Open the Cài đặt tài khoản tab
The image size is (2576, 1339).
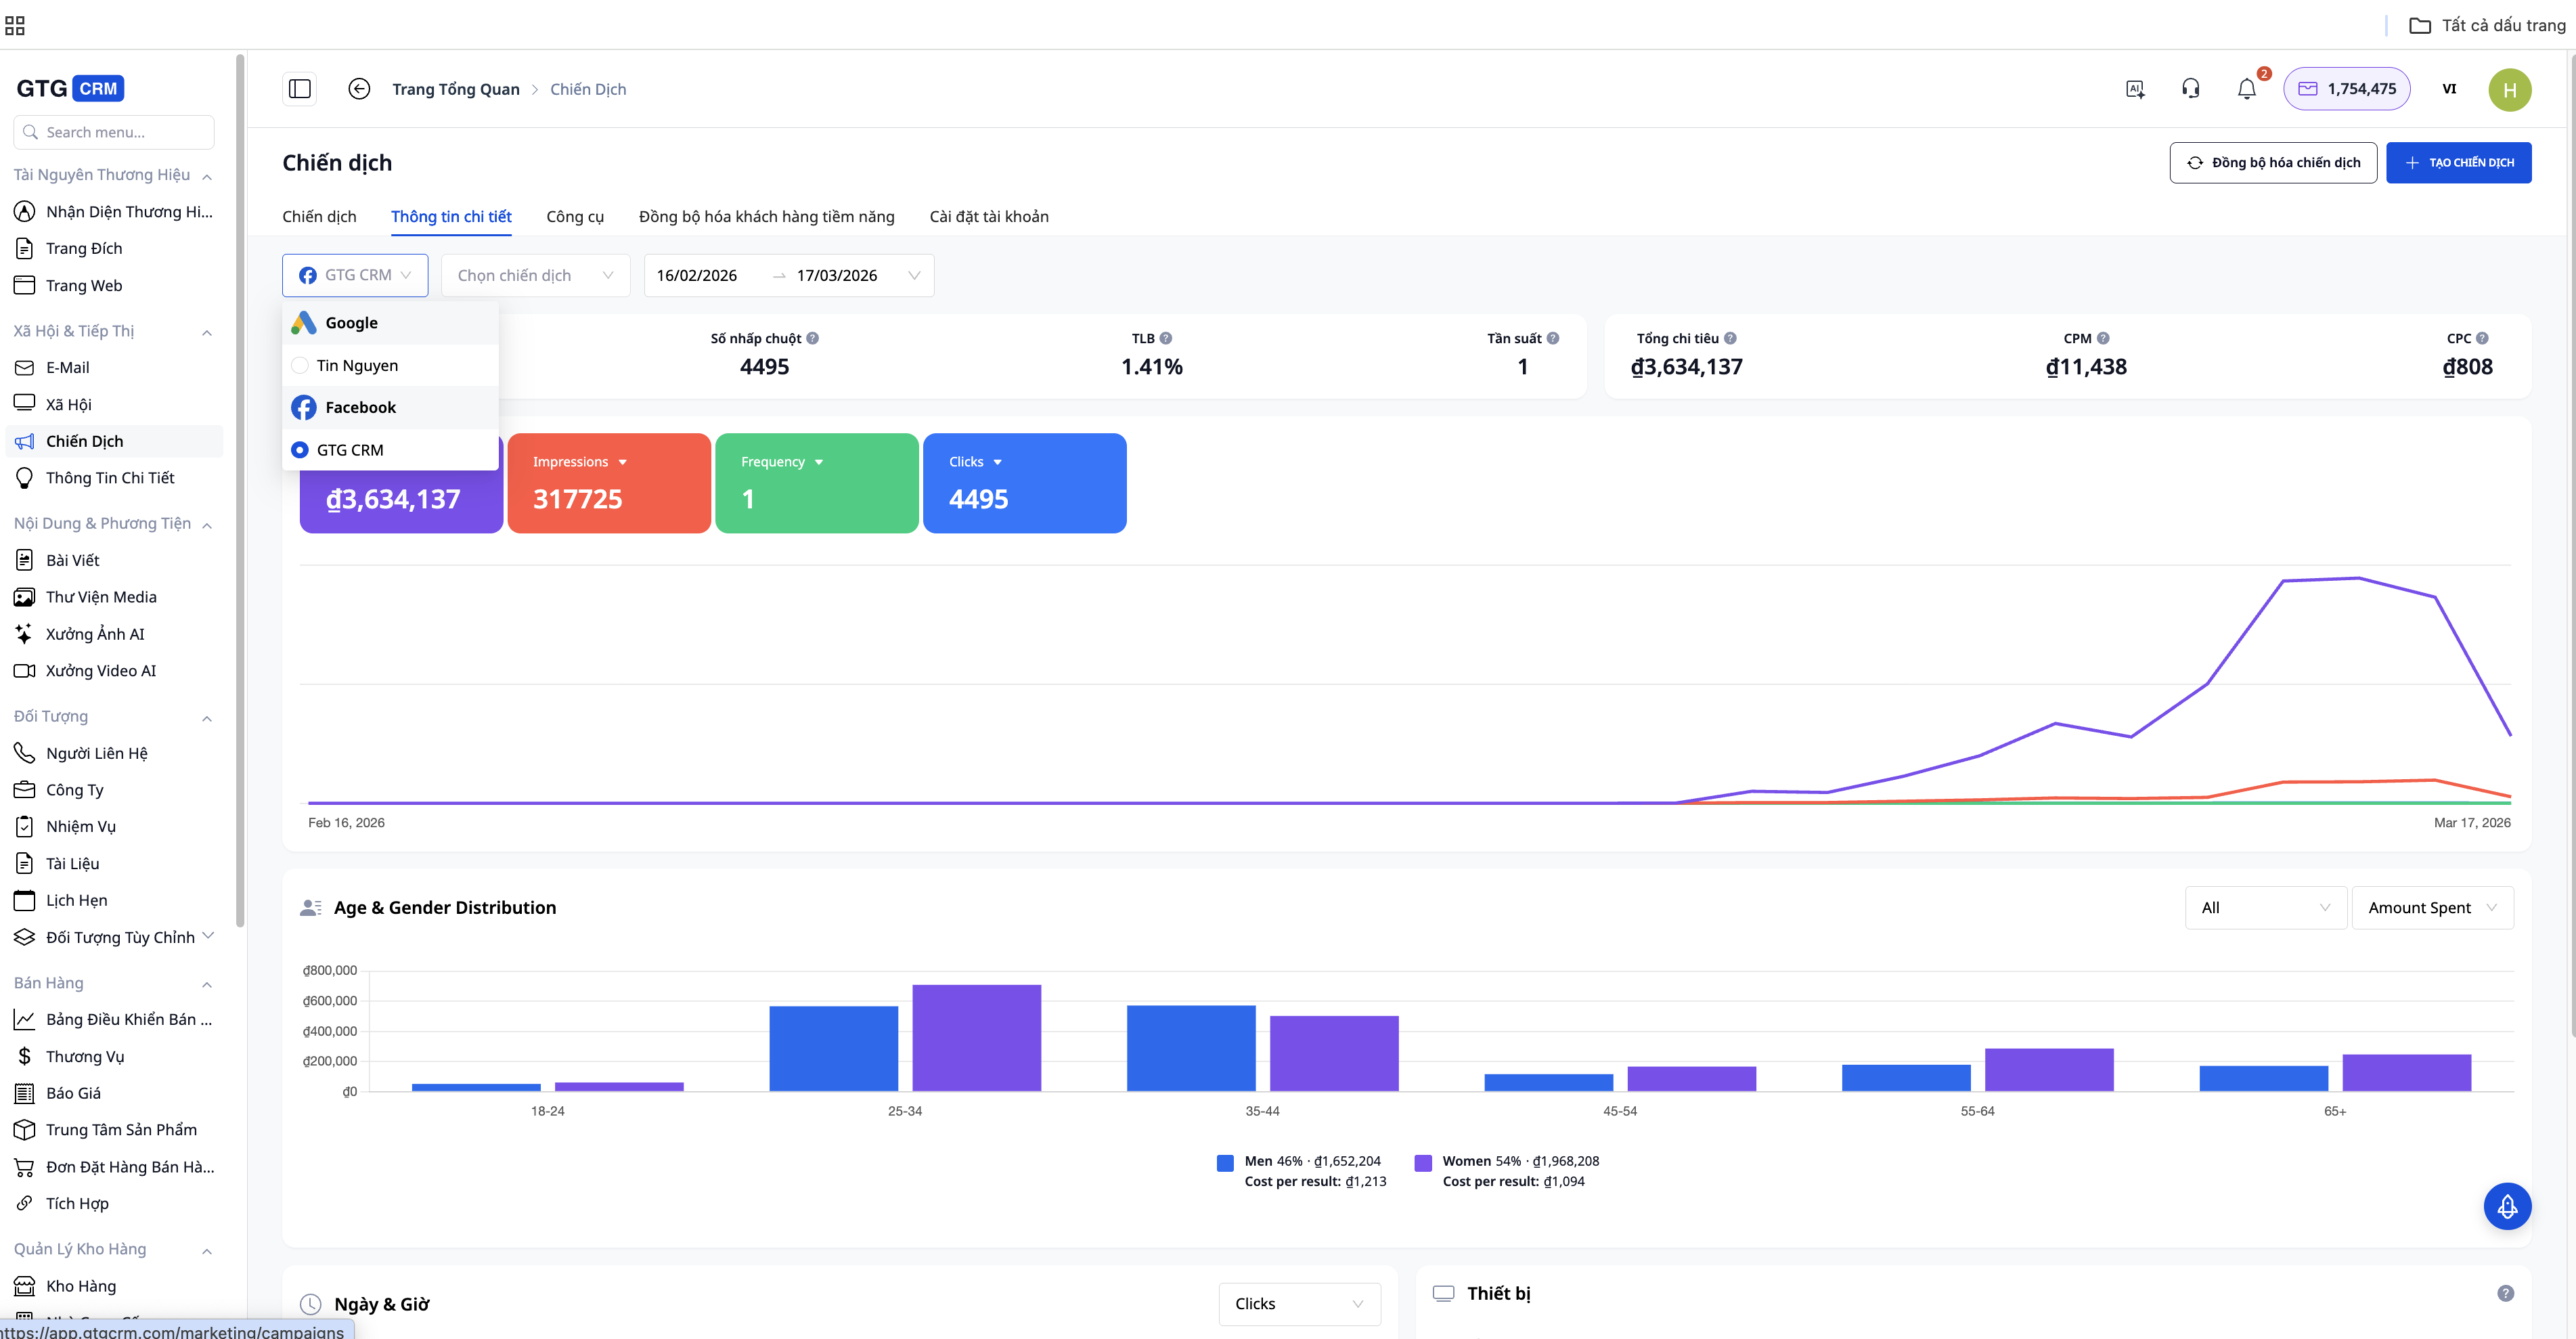[988, 216]
